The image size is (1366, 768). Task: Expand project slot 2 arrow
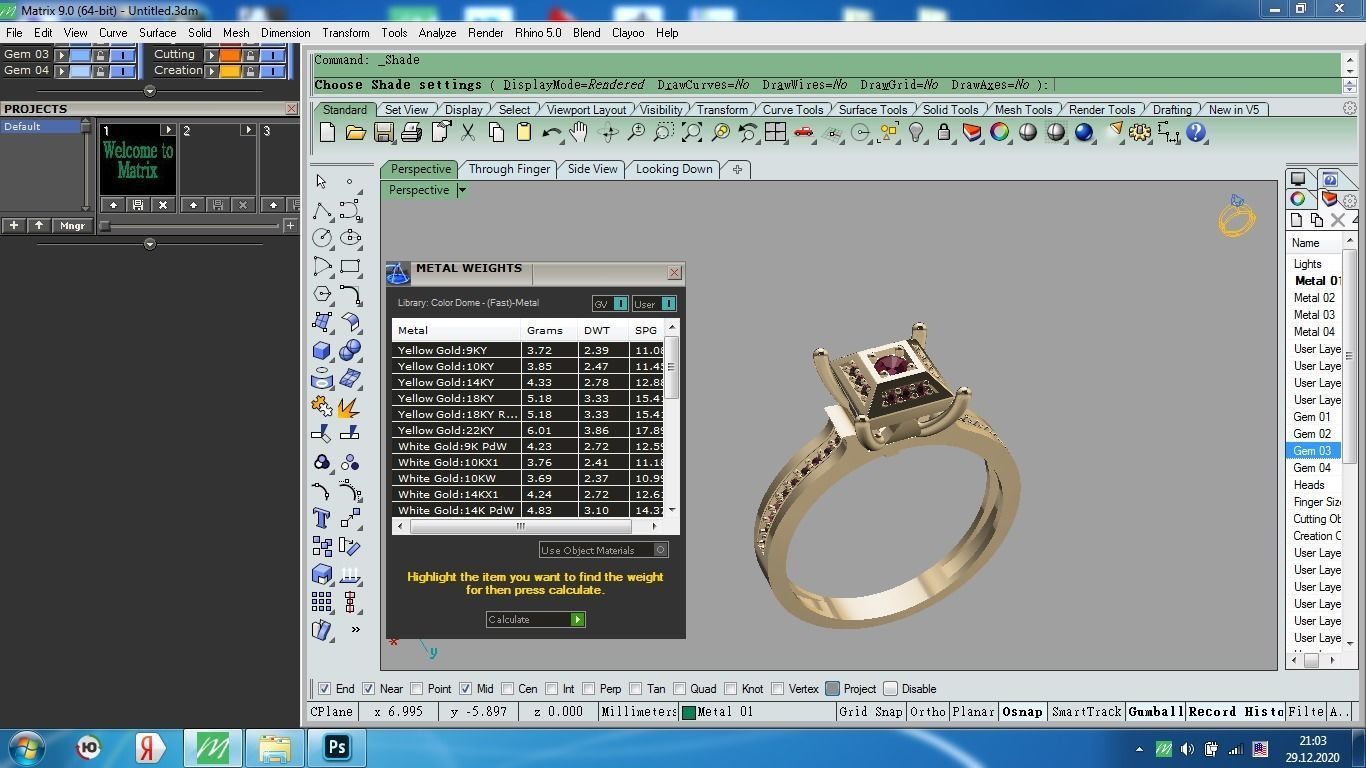coord(247,130)
